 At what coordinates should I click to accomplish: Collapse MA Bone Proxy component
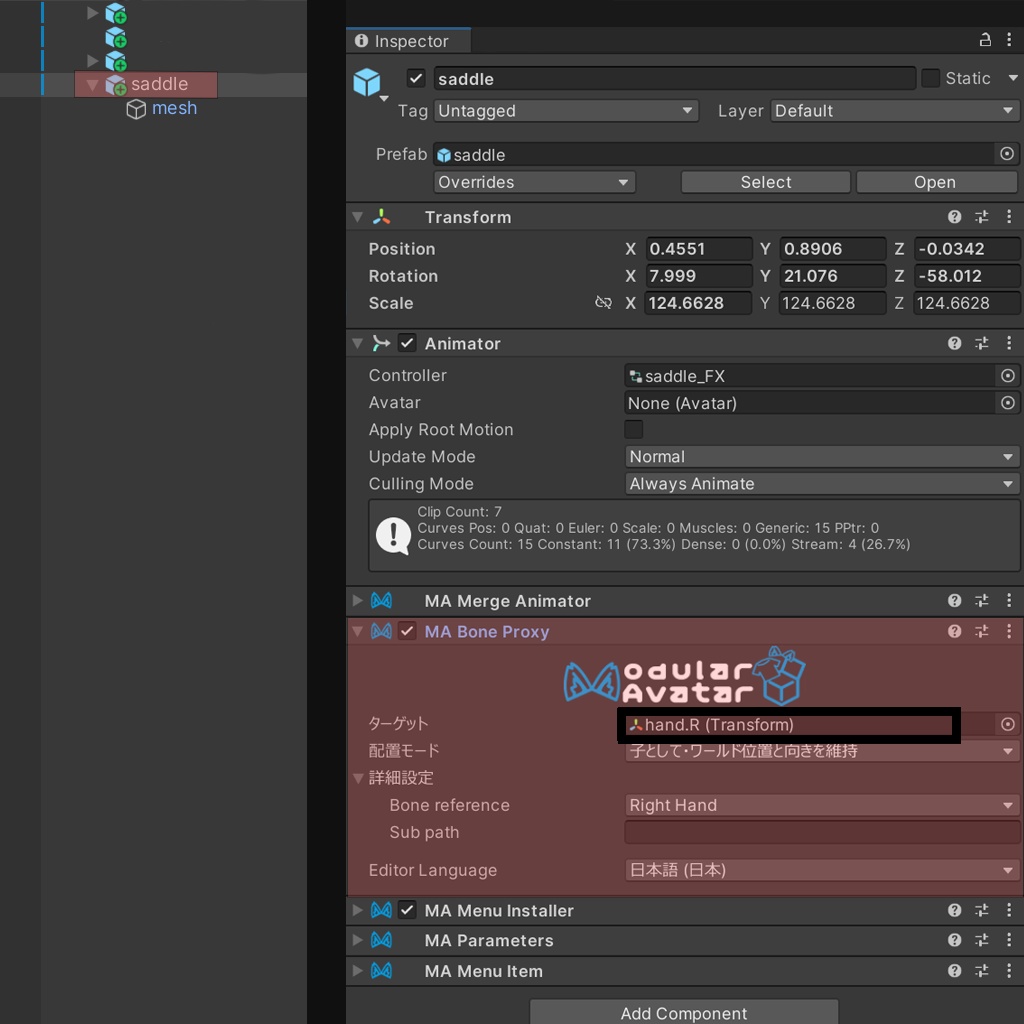point(357,631)
